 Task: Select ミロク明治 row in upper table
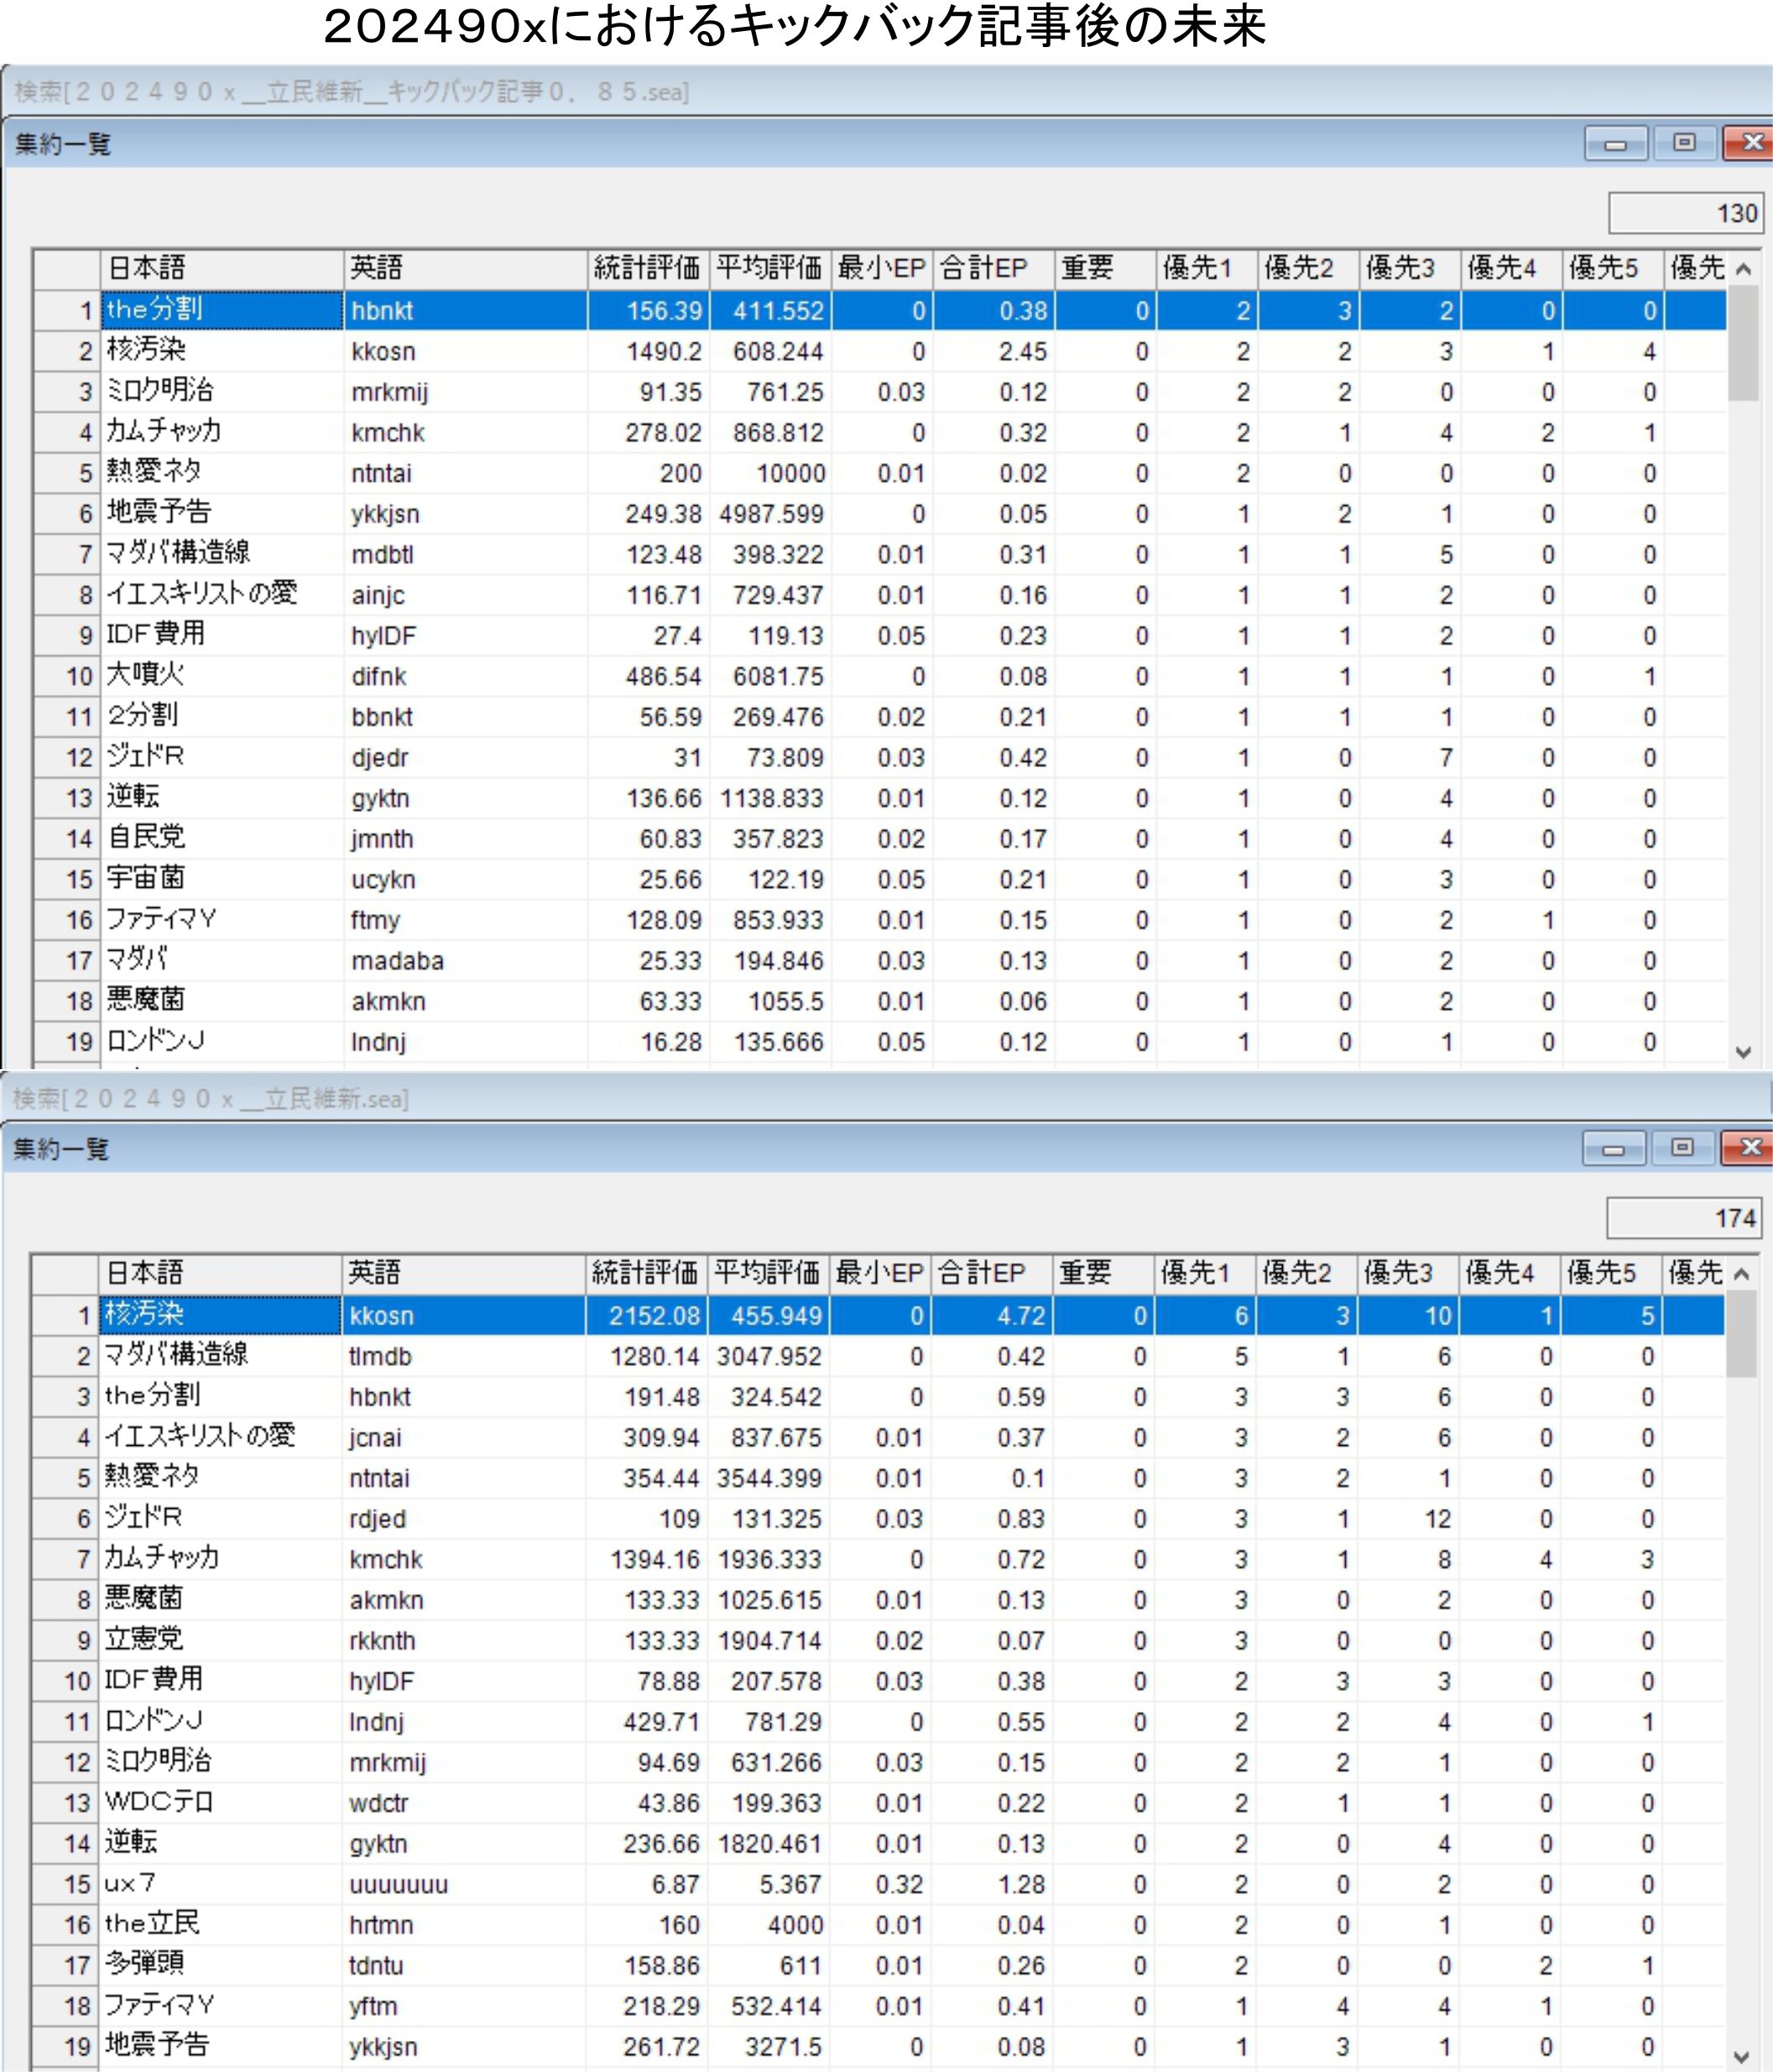tap(880, 392)
